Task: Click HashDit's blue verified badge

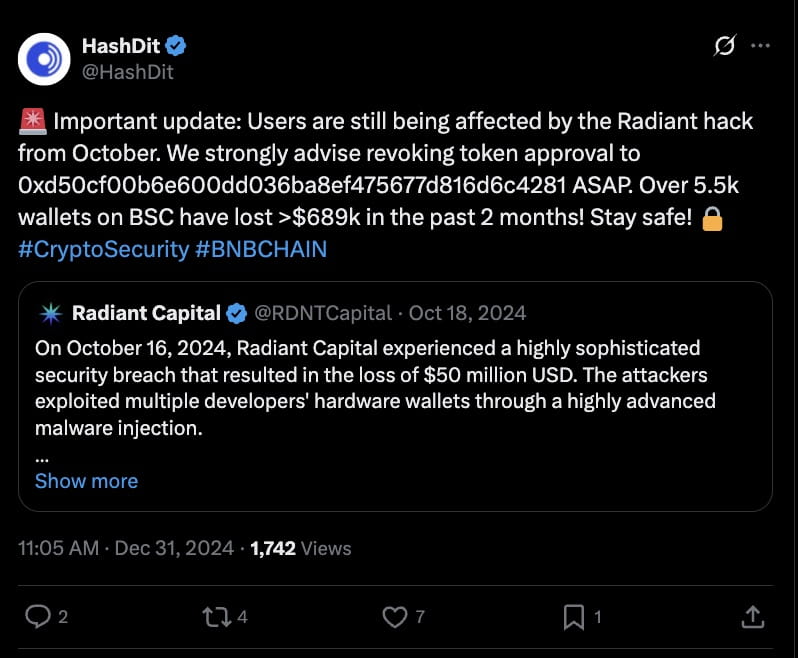Action: [176, 46]
